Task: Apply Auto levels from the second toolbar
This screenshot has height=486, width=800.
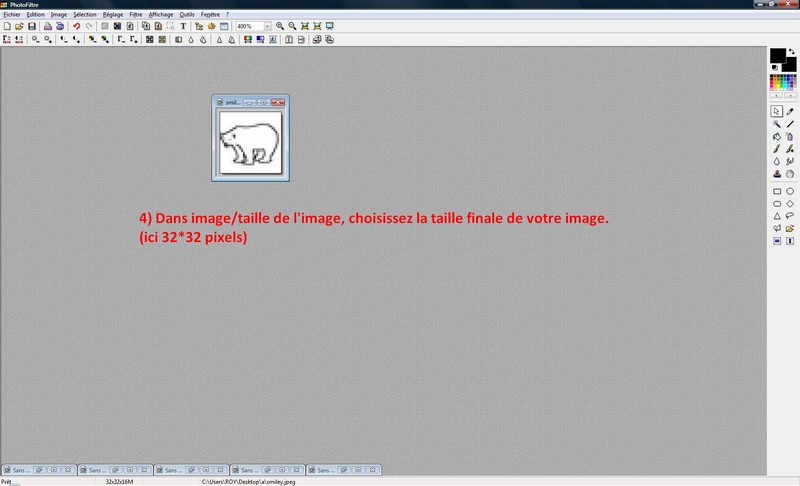Action: pyautogui.click(x=7, y=39)
